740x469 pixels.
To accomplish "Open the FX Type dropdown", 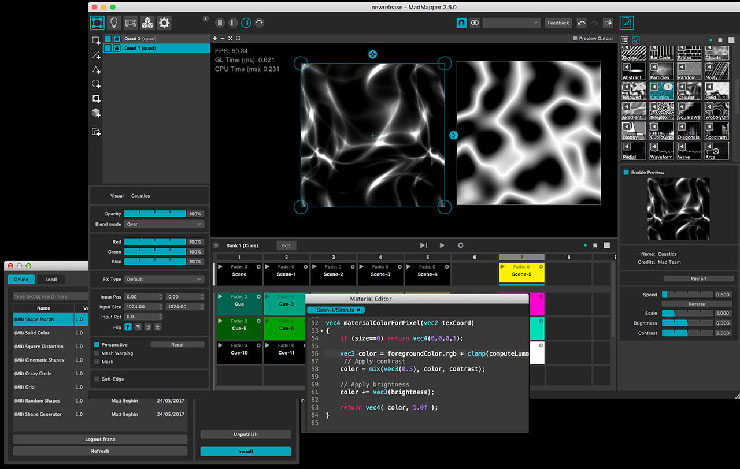I will pyautogui.click(x=164, y=279).
